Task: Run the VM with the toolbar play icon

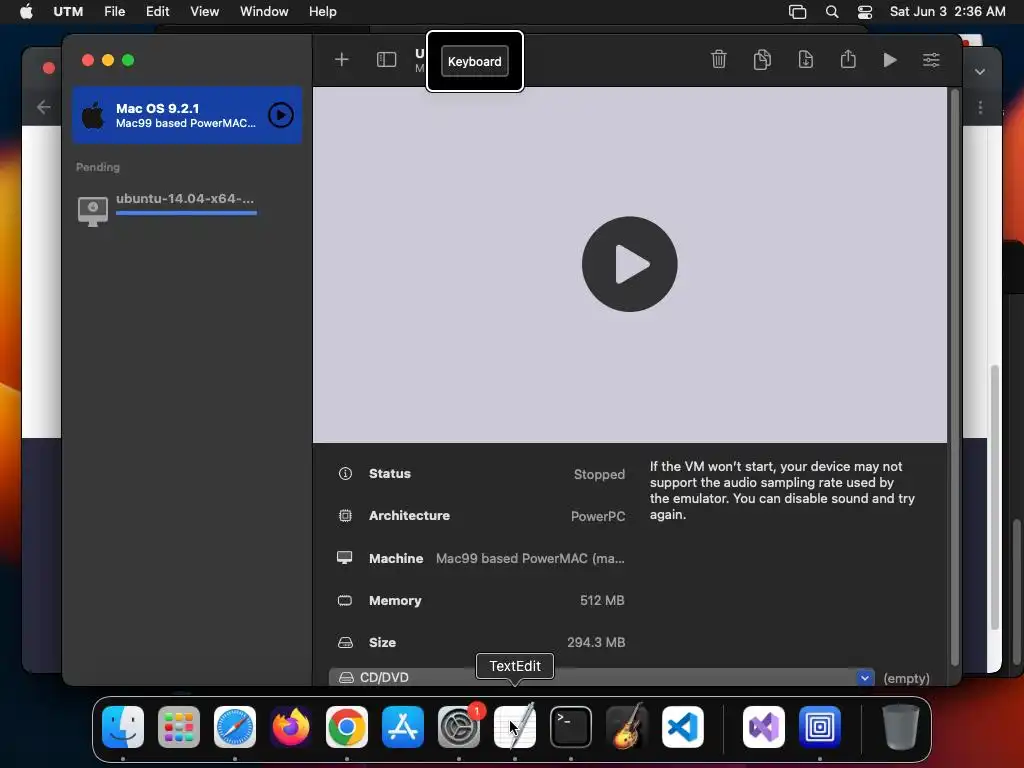Action: click(x=890, y=60)
